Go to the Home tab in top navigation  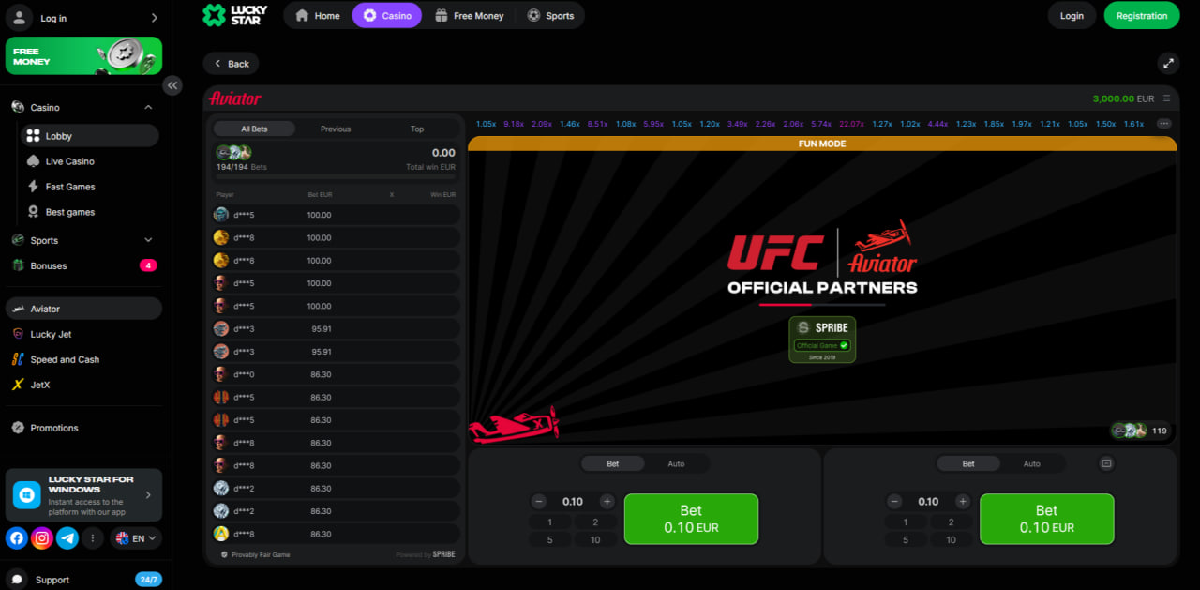tap(317, 16)
